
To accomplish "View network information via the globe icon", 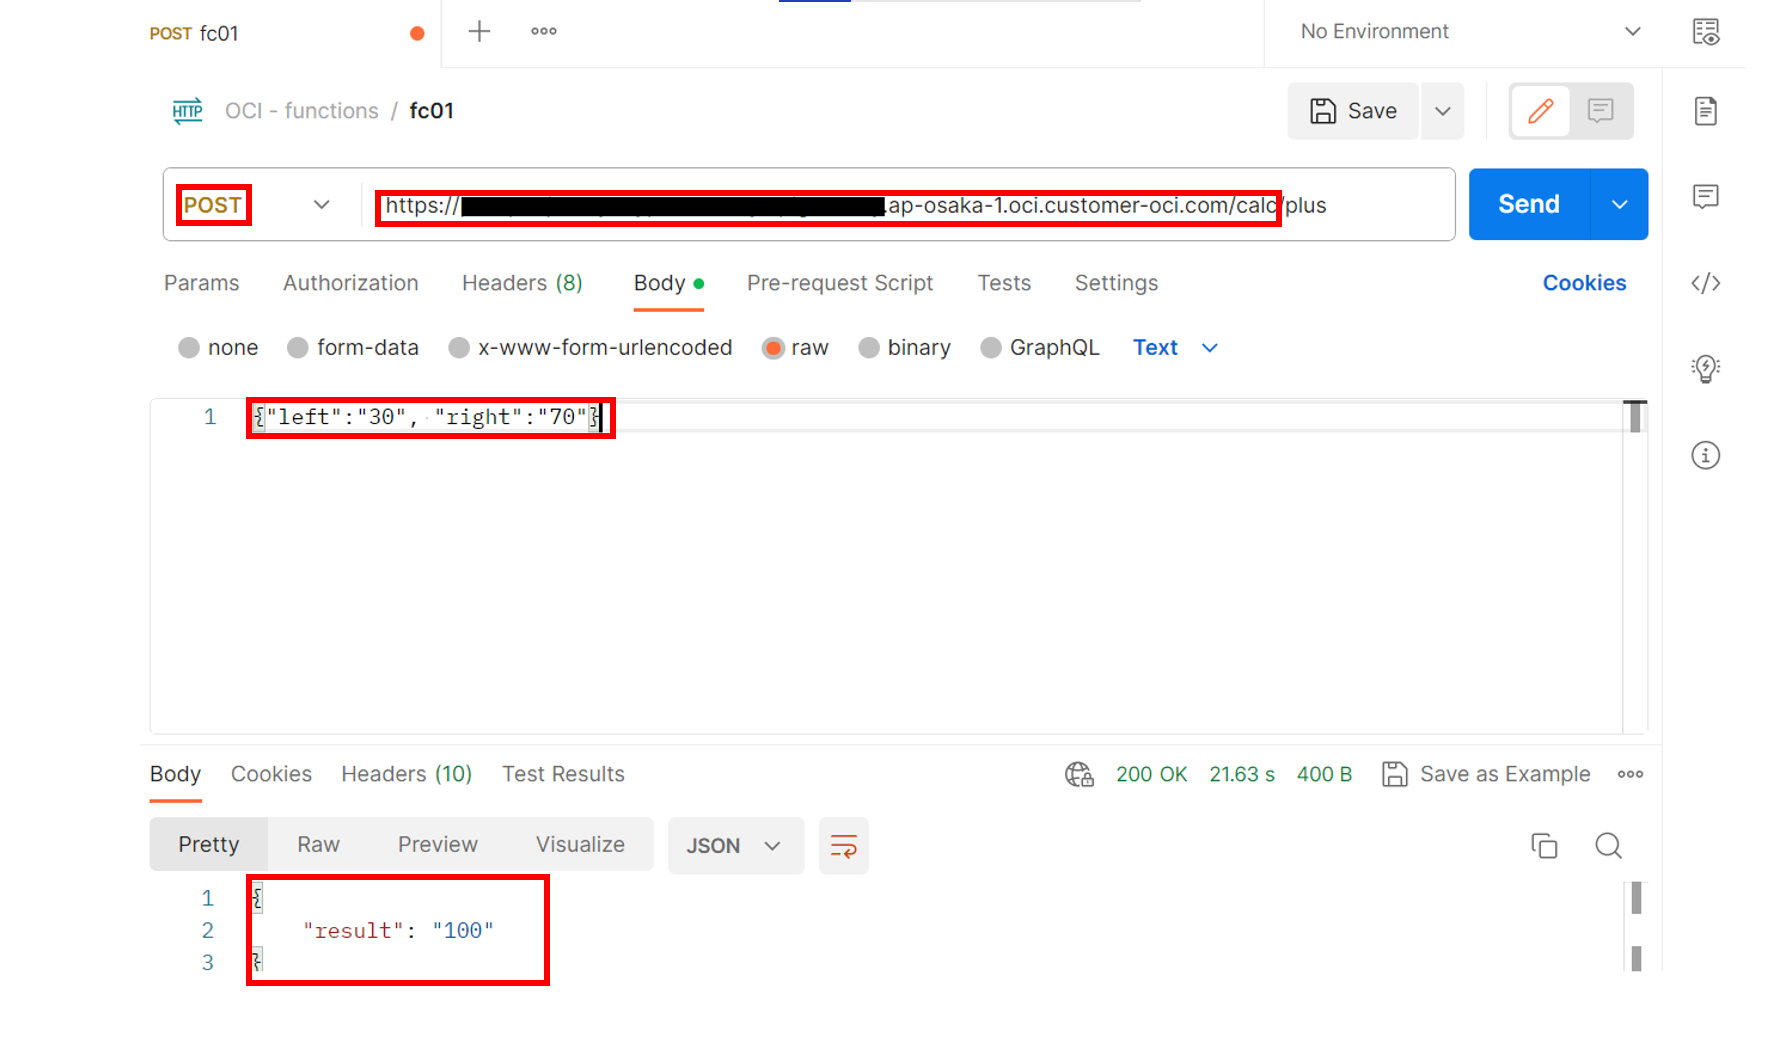I will click(x=1079, y=773).
